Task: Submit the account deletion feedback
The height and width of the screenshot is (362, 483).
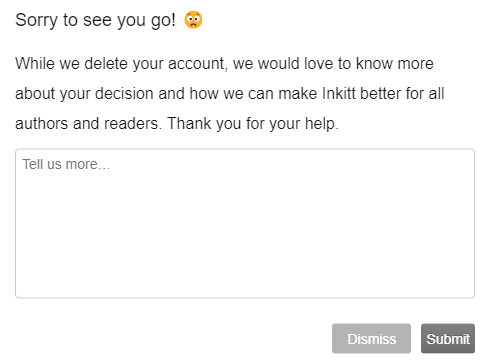Action: (x=448, y=338)
